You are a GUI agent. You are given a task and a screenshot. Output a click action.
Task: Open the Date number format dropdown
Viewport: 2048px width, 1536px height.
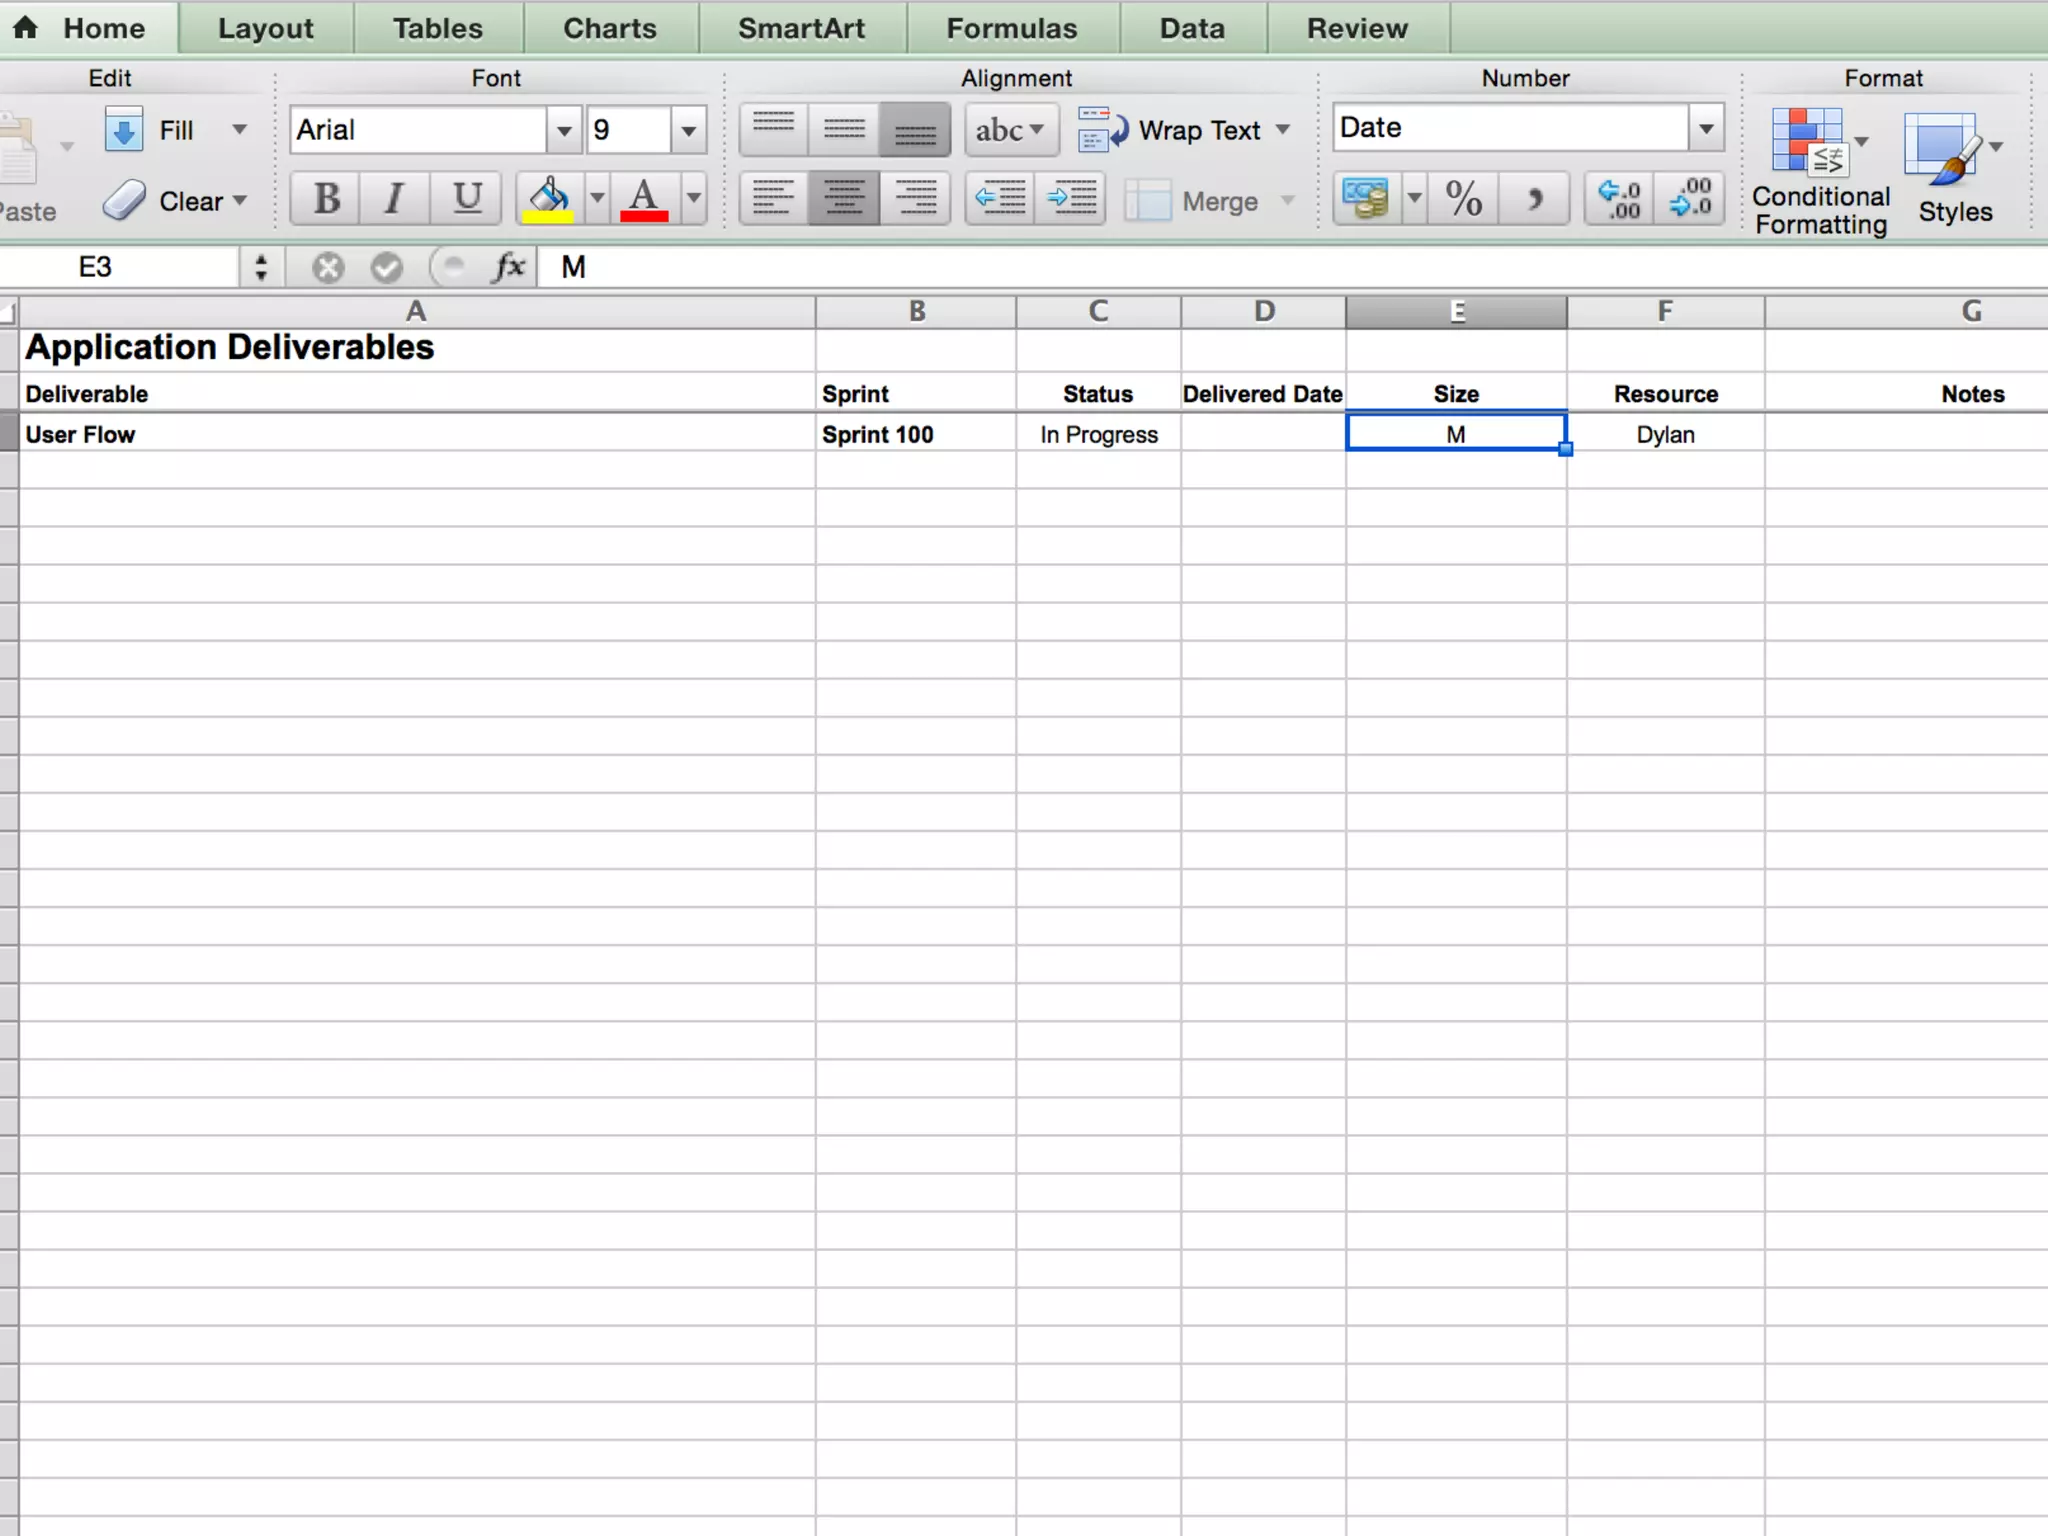tap(1706, 128)
